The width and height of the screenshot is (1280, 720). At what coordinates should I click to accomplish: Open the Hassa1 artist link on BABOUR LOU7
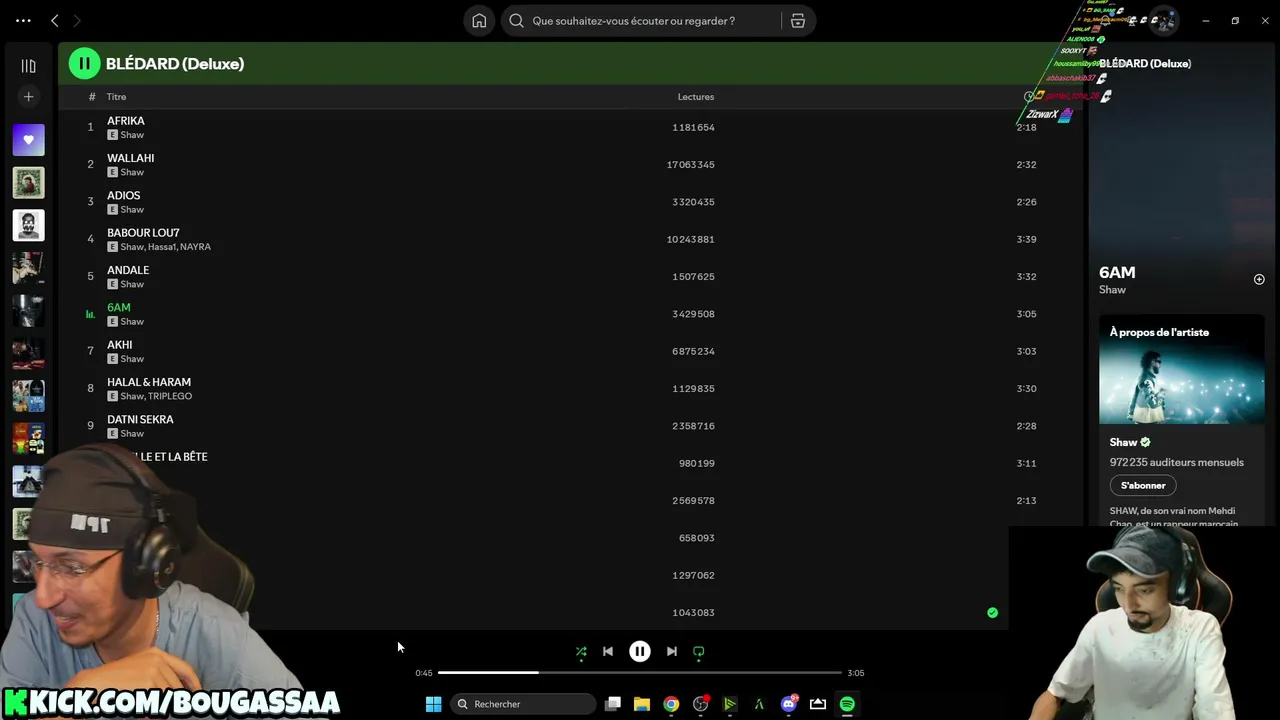click(161, 247)
